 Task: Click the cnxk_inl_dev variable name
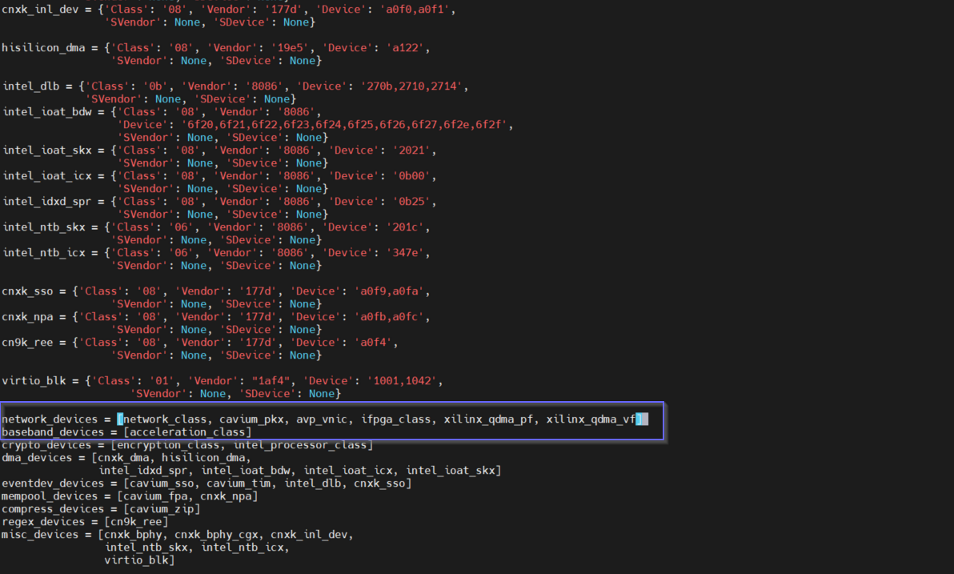[x=41, y=9]
